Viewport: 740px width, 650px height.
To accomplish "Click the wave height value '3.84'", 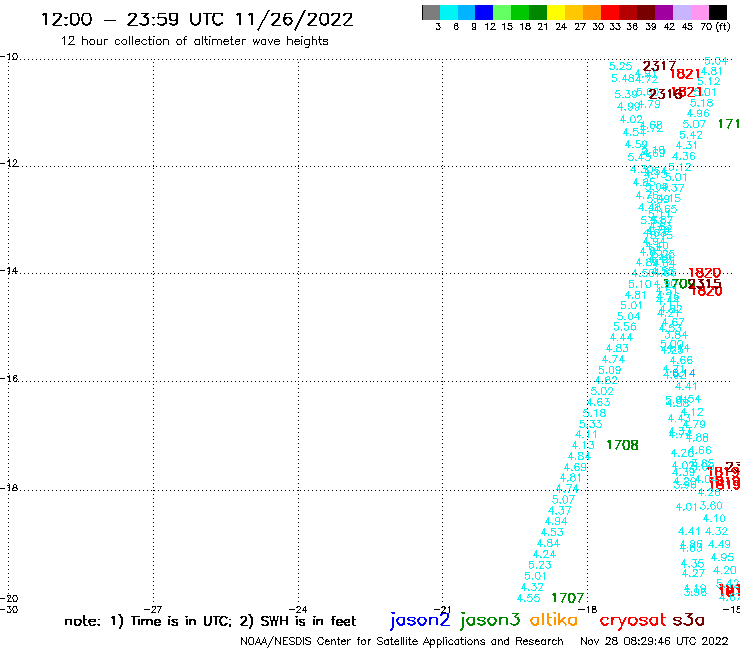I will (676, 335).
